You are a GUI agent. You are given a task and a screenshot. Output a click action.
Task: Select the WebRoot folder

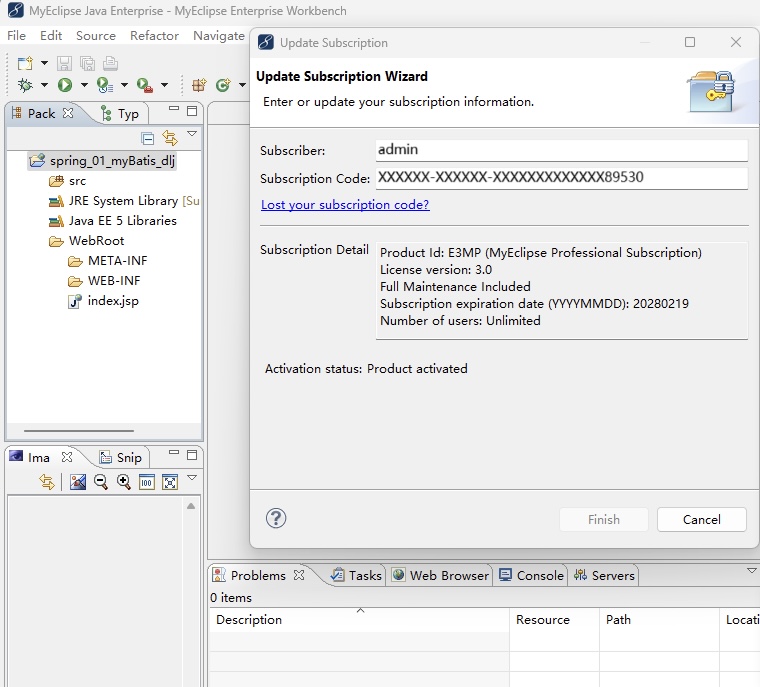point(87,240)
